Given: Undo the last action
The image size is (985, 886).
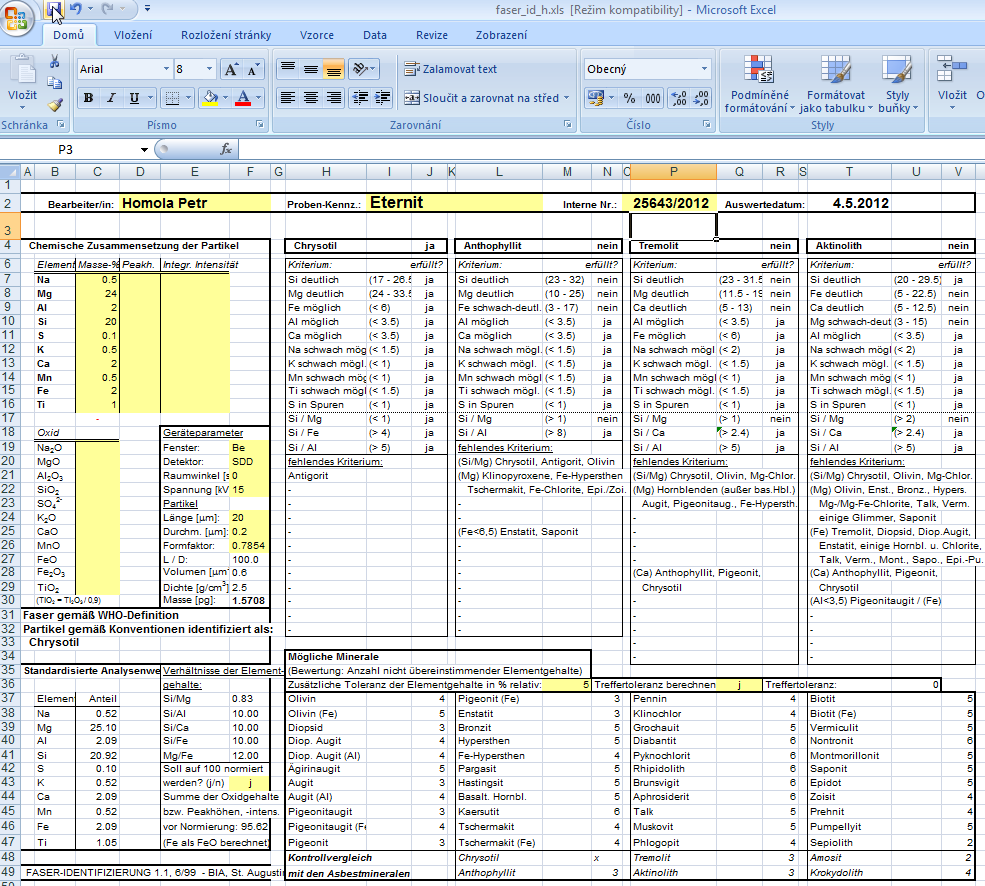Looking at the screenshot, I should [76, 9].
